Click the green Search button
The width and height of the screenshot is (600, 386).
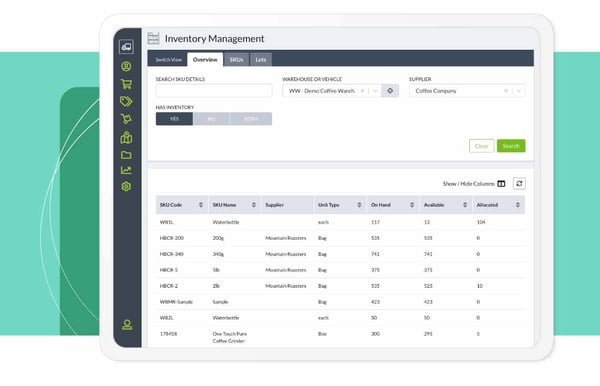point(511,146)
